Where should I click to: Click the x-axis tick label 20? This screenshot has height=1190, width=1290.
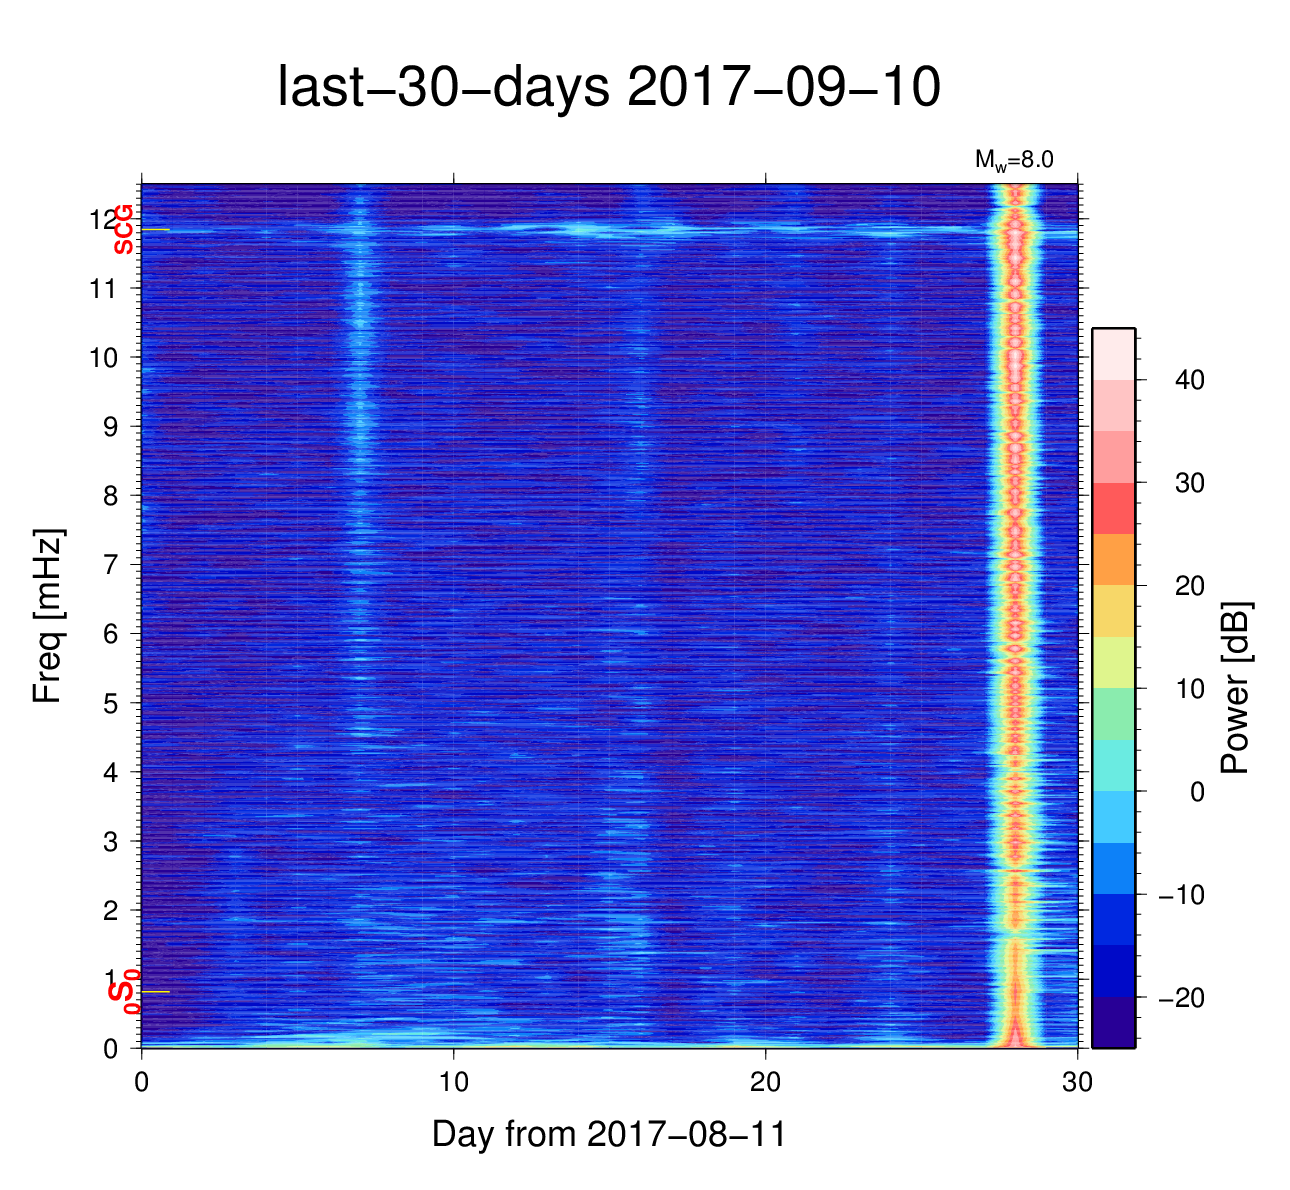click(765, 1084)
